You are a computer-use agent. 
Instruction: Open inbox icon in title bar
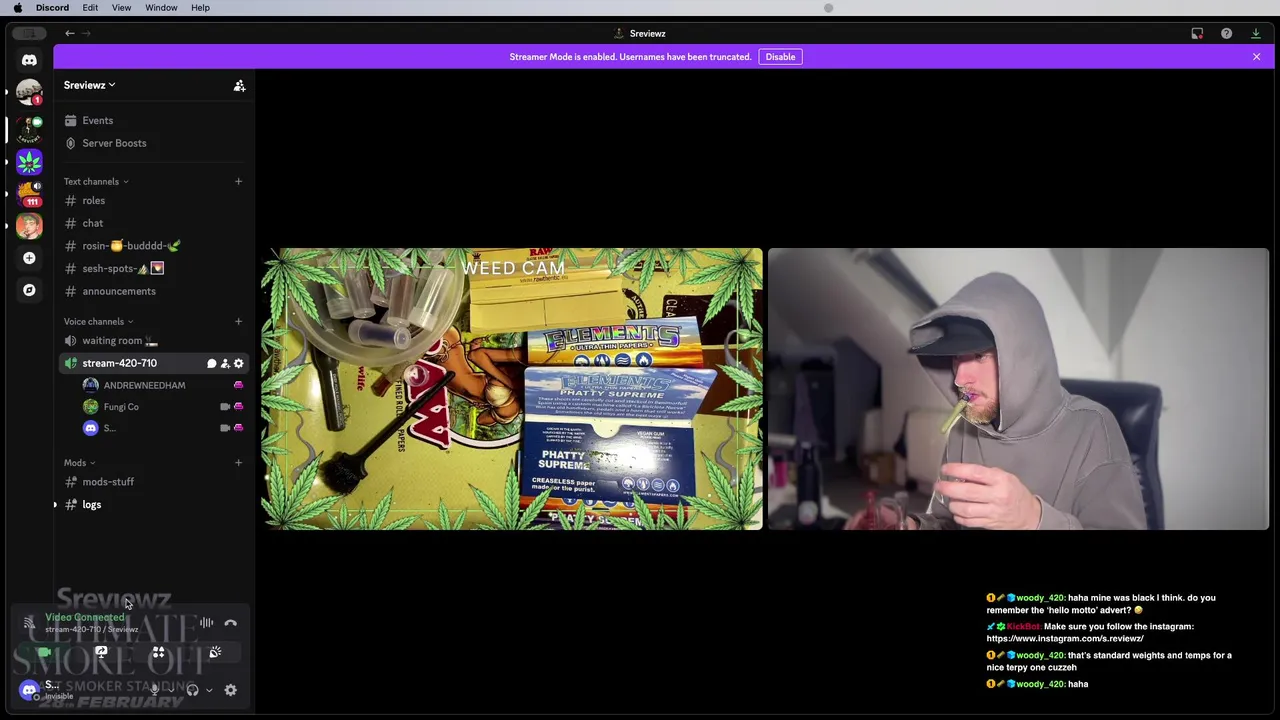(x=1197, y=33)
